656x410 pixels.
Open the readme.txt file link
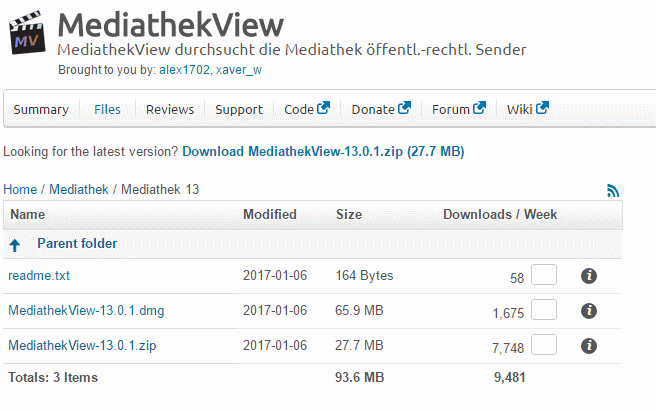click(39, 276)
